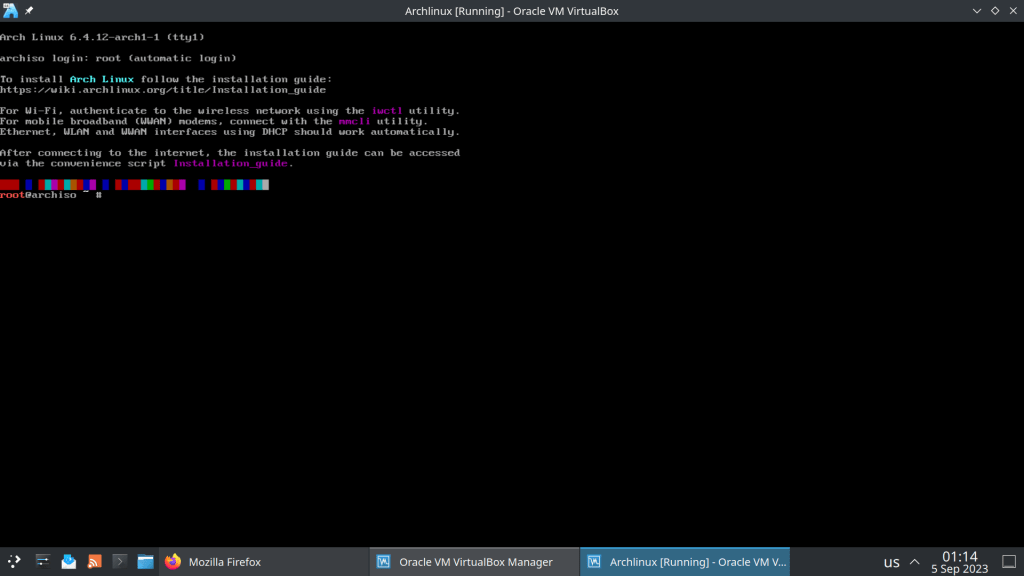Screen dimensions: 1024x576
Task: Switch to Mozilla Firefox in taskbar
Action: pyautogui.click(x=214, y=562)
